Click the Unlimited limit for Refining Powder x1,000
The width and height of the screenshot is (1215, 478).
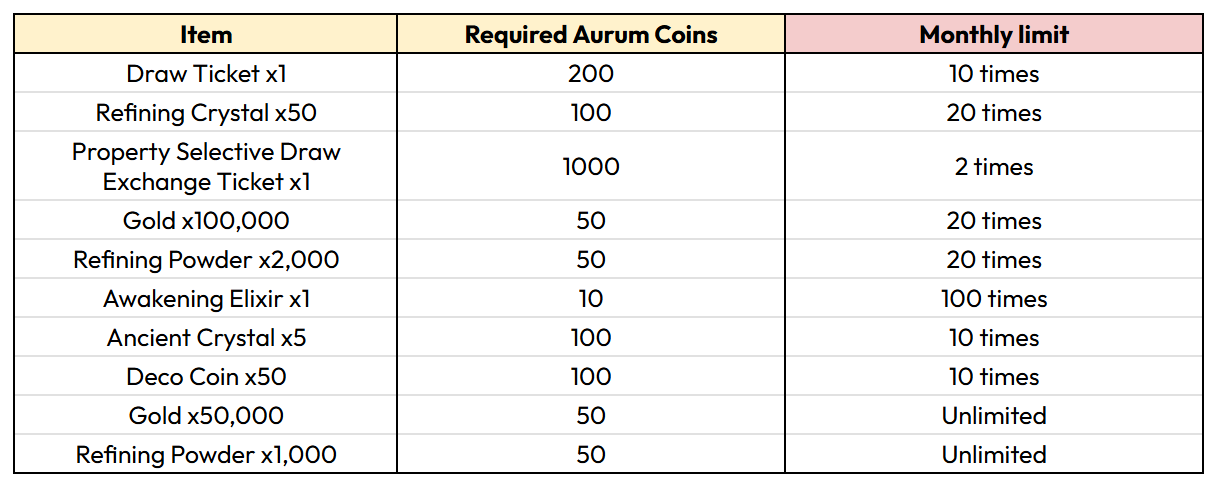coord(994,455)
